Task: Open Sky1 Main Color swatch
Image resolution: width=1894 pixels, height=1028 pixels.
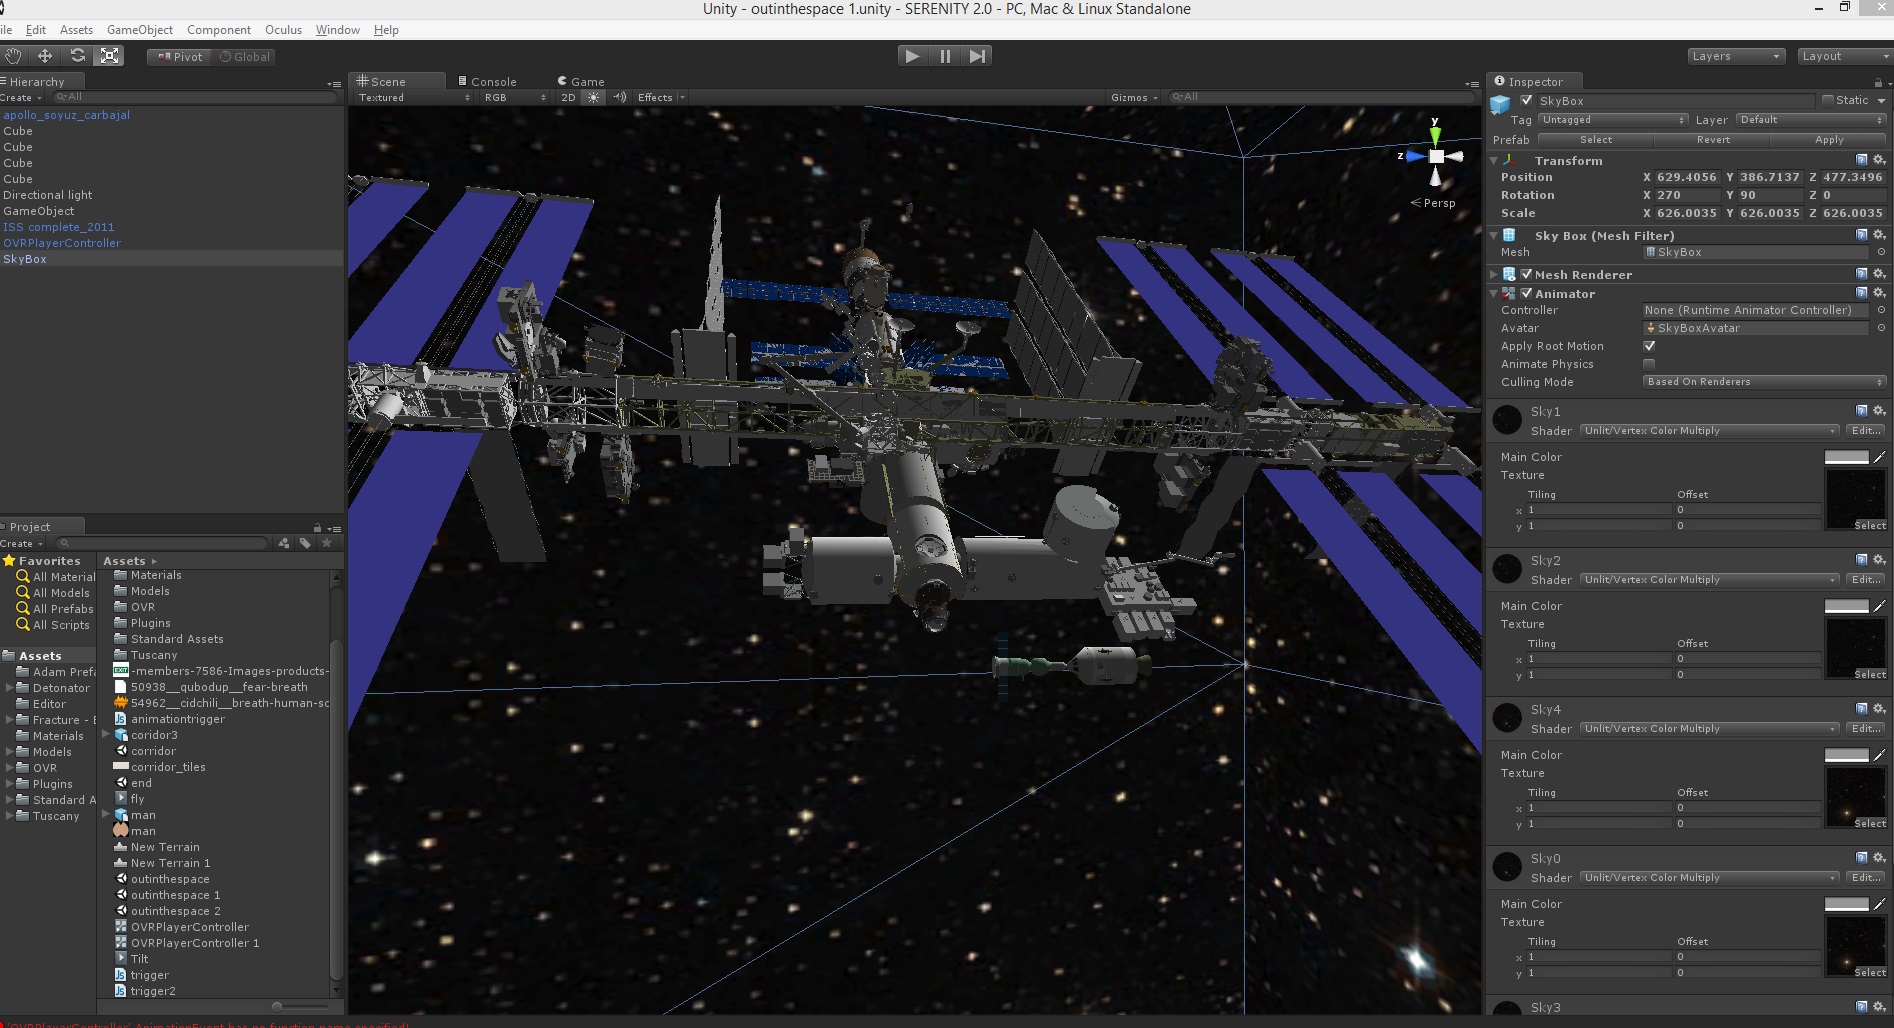Action: (x=1847, y=457)
